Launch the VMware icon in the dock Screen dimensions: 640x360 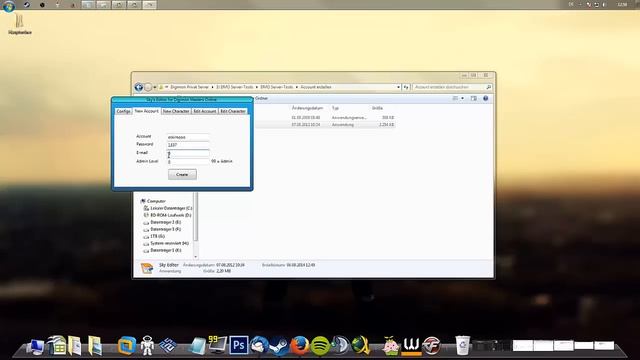tap(127, 346)
